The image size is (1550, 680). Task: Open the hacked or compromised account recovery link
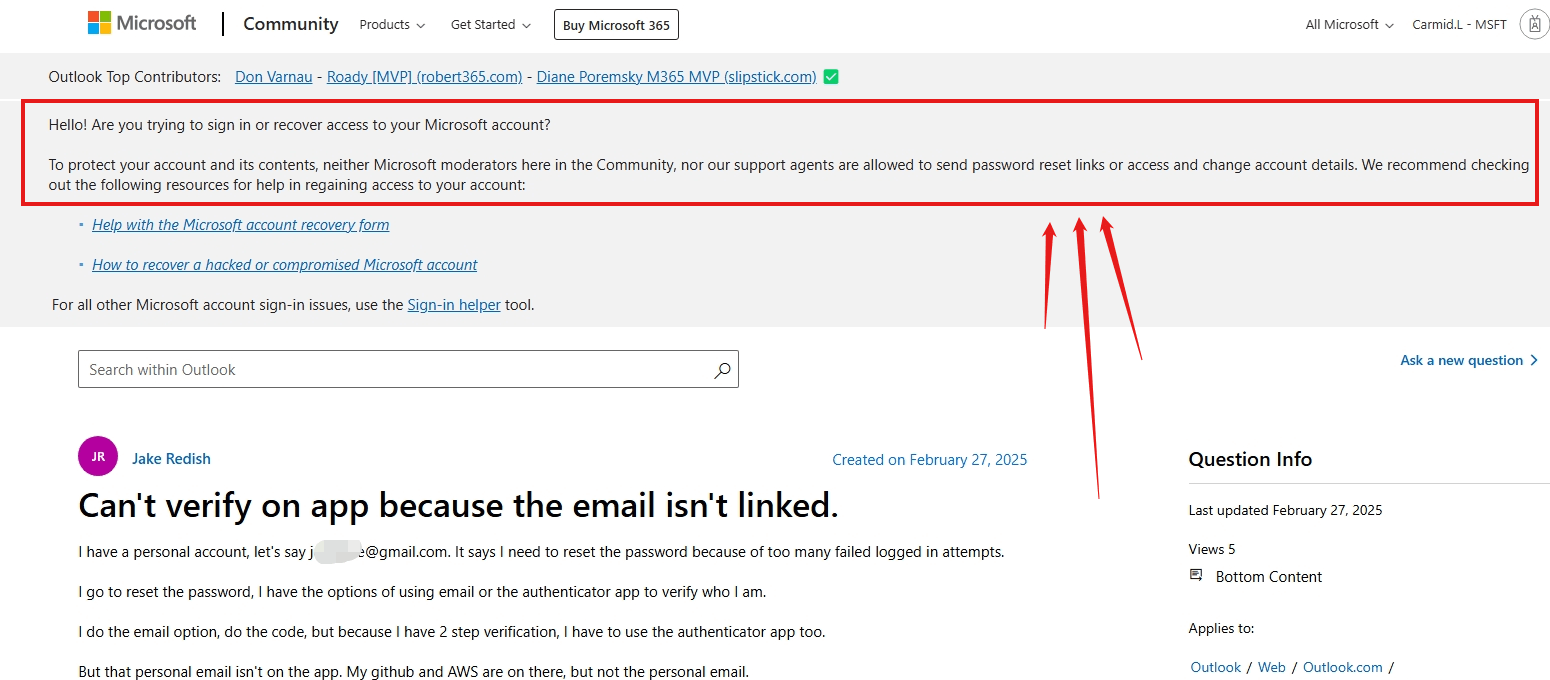click(284, 264)
